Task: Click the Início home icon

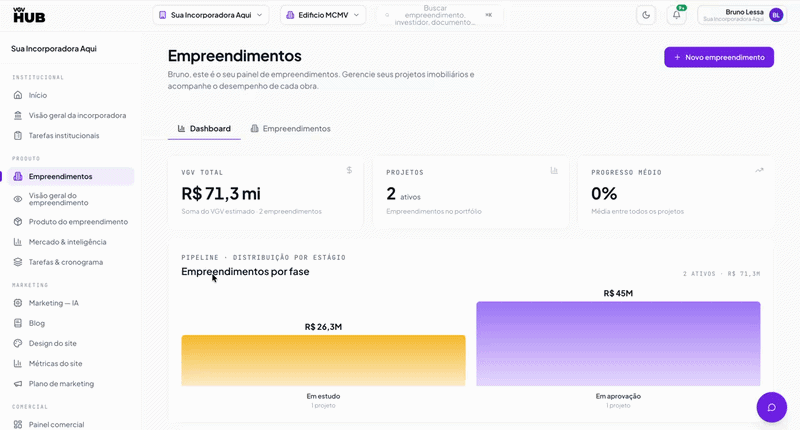Action: 18,95
